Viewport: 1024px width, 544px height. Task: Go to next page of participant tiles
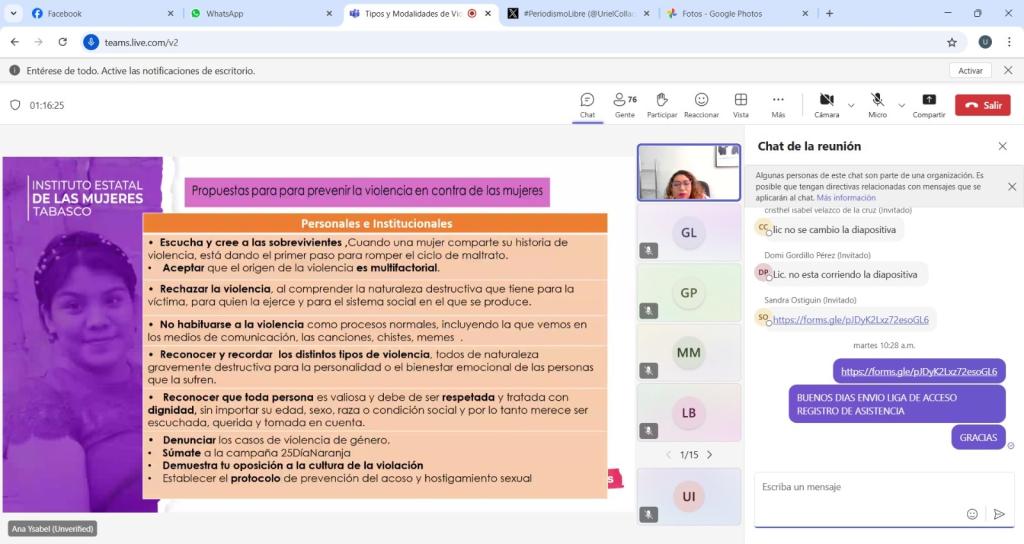click(710, 455)
